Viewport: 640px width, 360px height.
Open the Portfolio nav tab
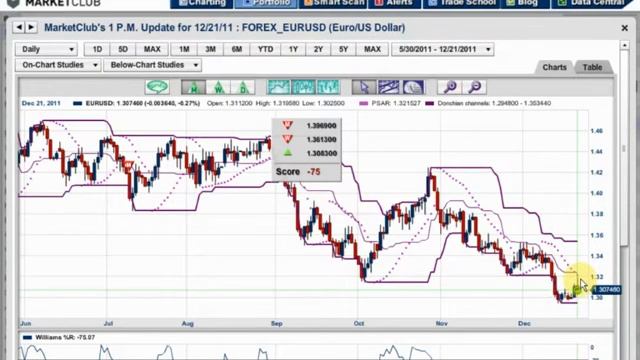coord(266,3)
